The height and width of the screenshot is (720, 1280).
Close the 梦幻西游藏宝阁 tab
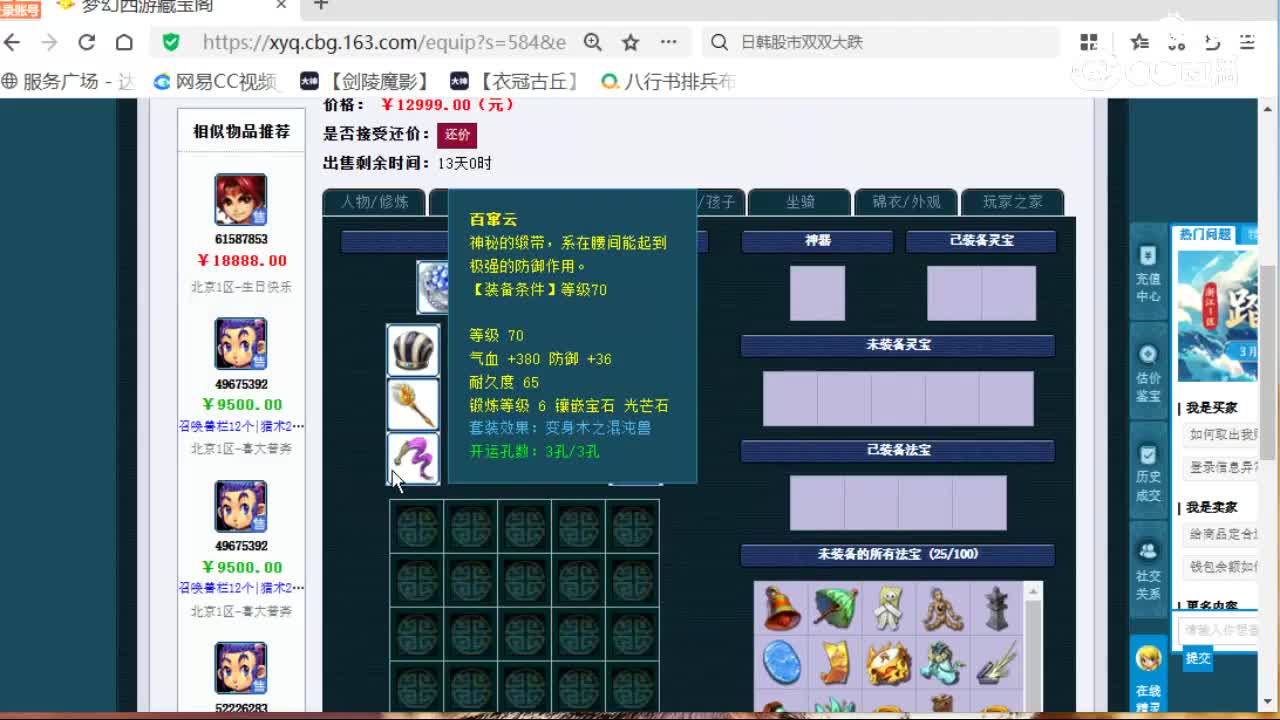tap(281, 6)
